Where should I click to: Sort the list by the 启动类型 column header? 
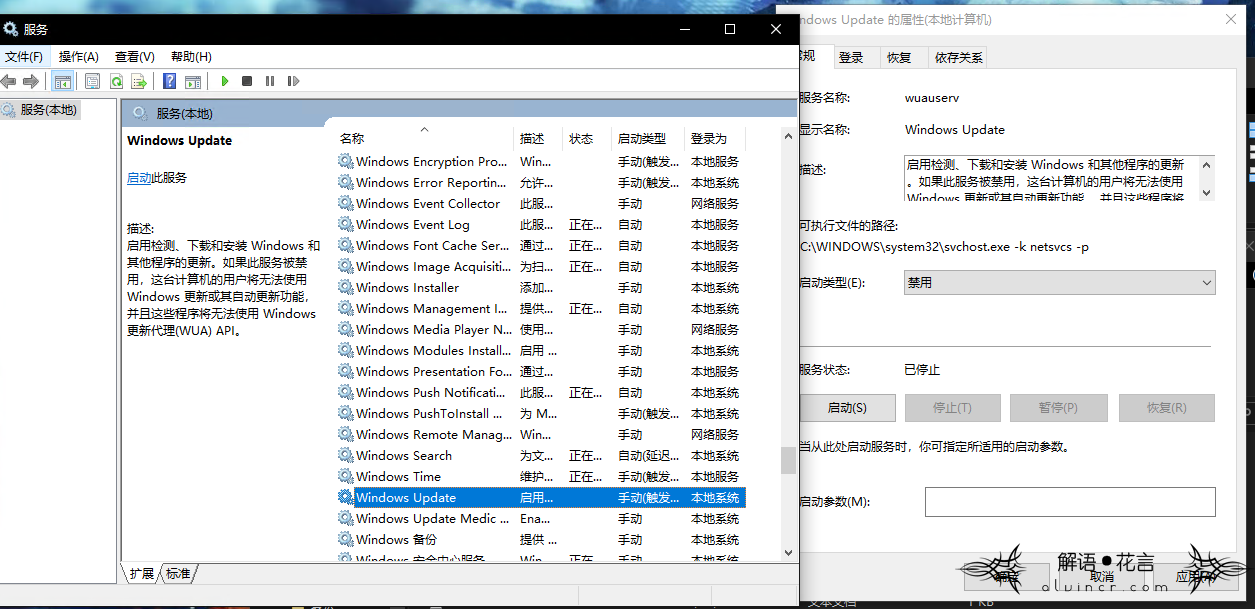(648, 138)
